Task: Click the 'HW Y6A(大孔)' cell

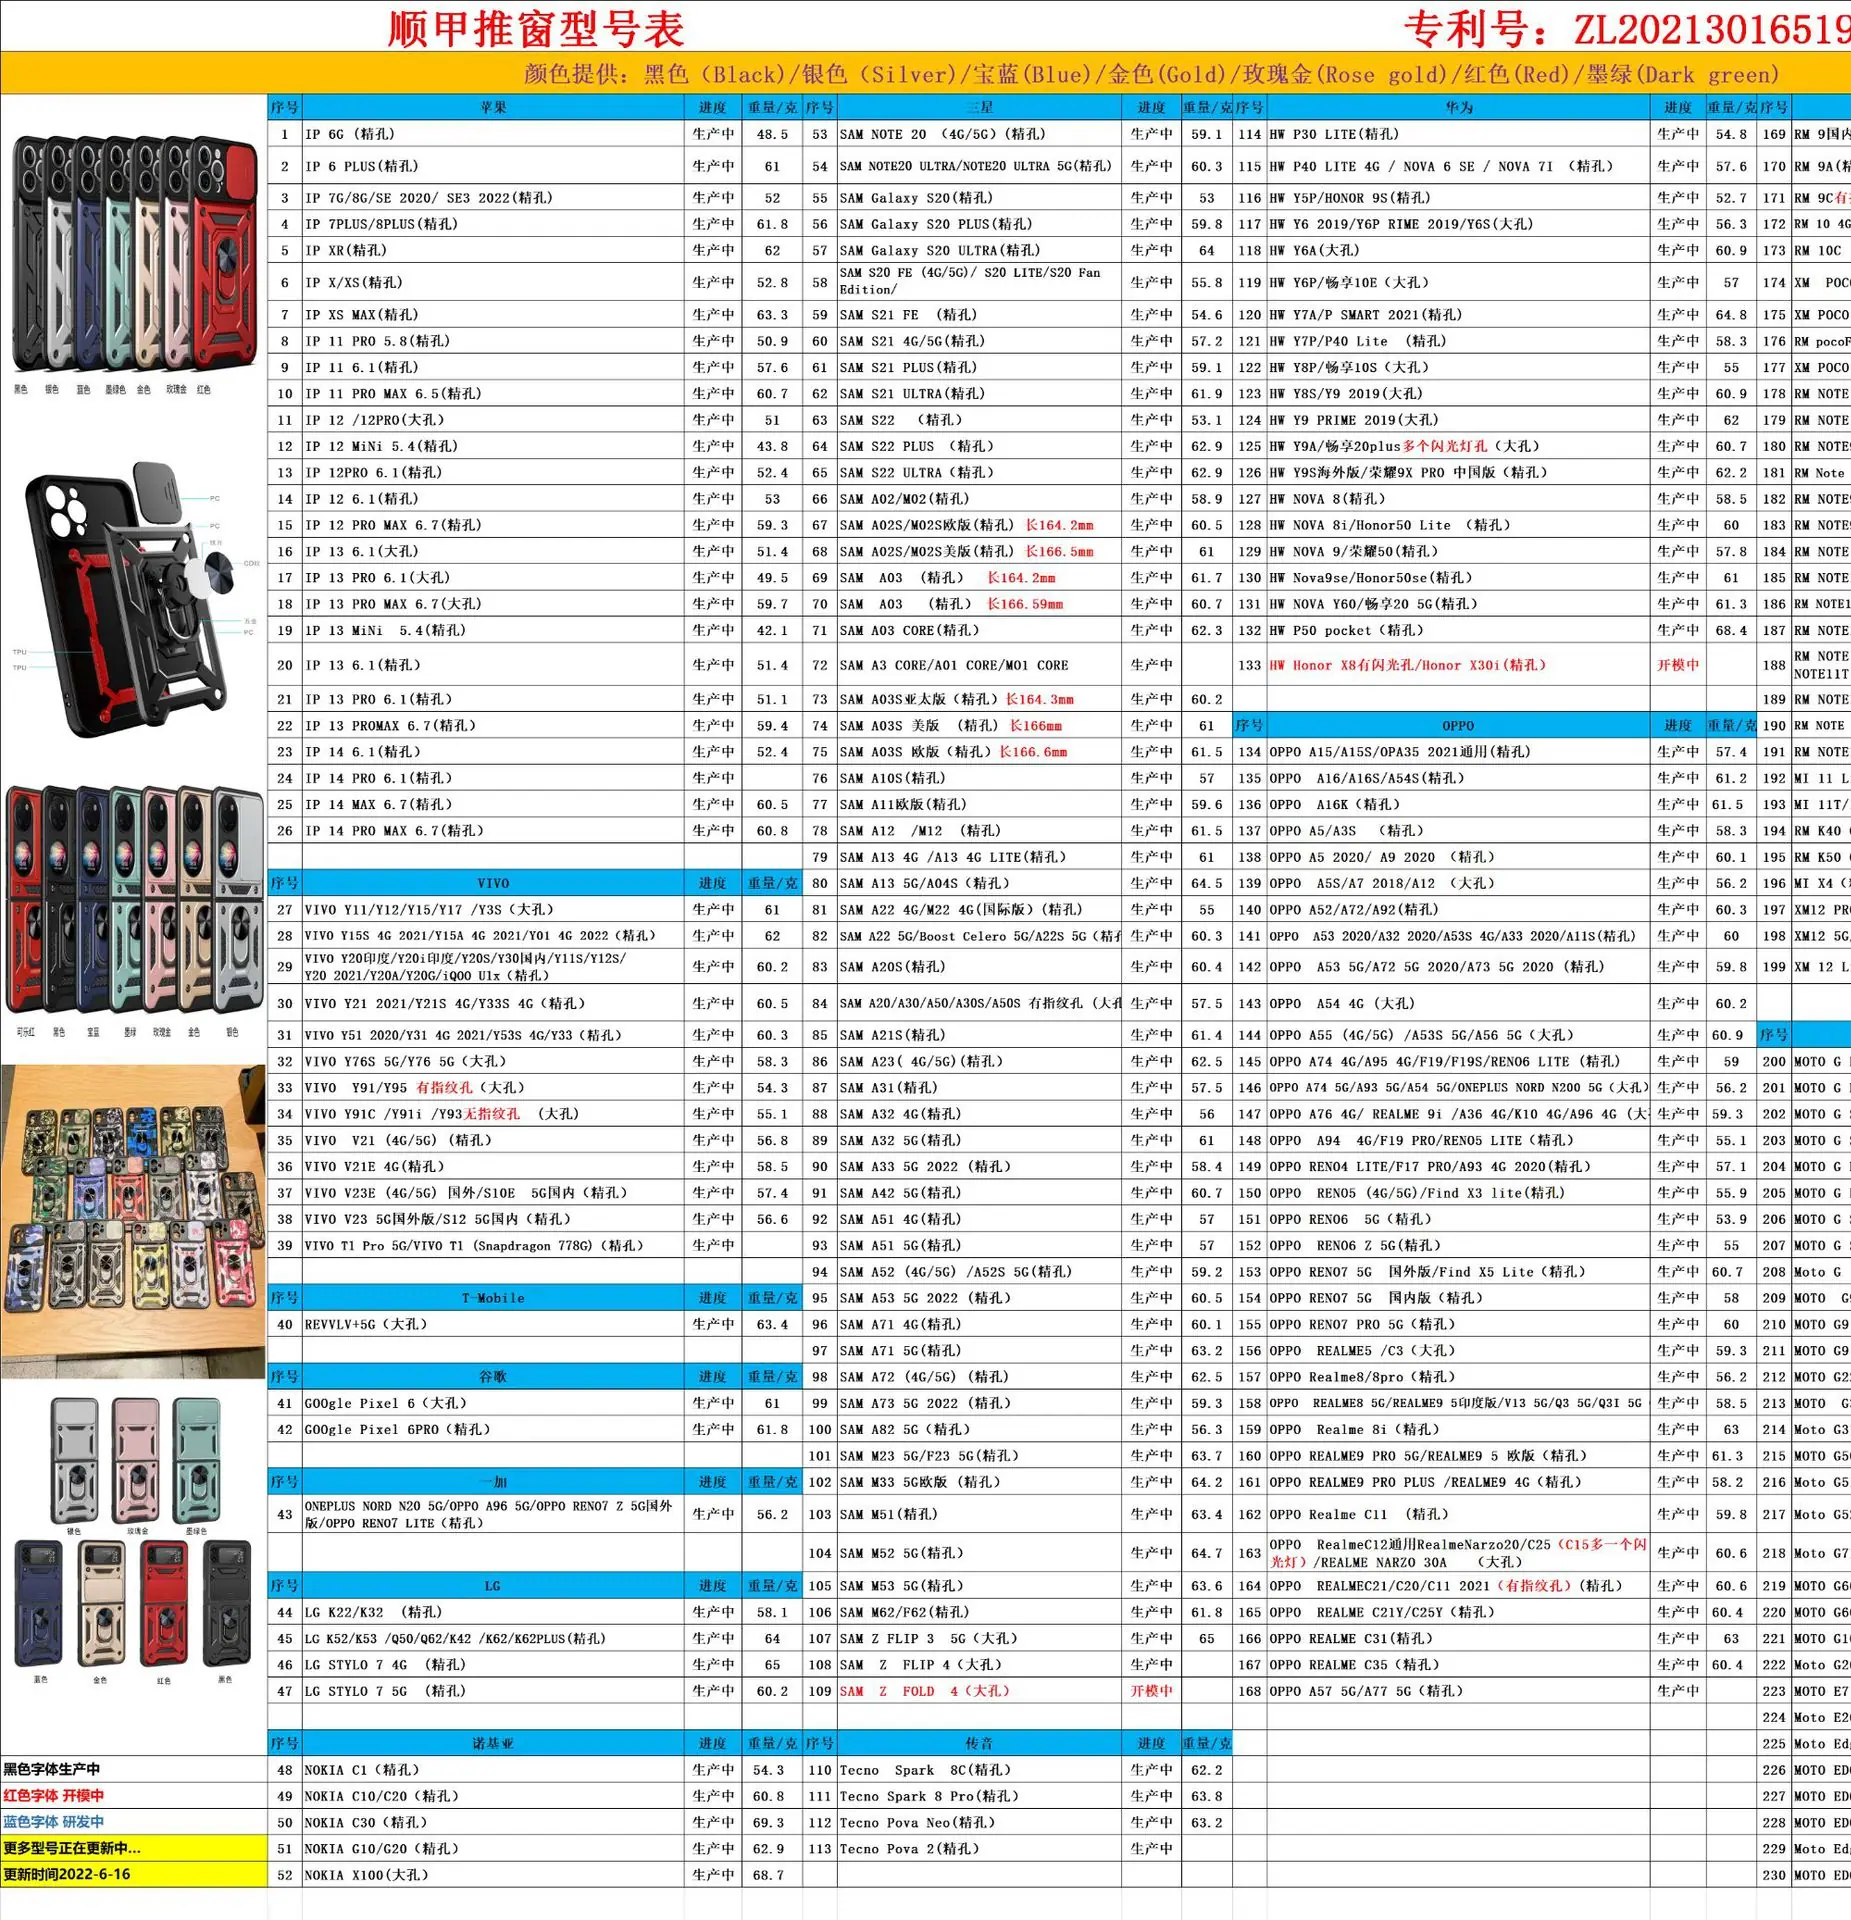Action: [1459, 250]
